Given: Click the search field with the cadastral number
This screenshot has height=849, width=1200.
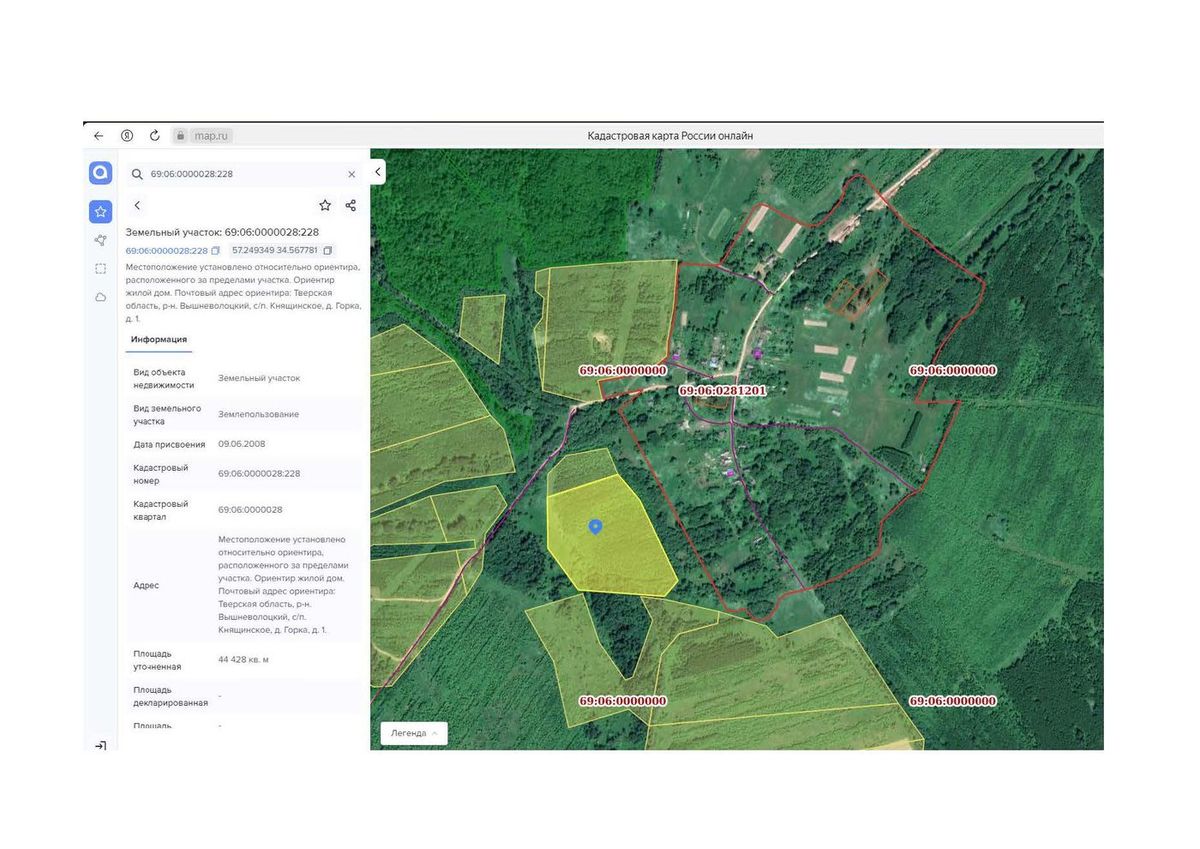Looking at the screenshot, I should (x=244, y=174).
